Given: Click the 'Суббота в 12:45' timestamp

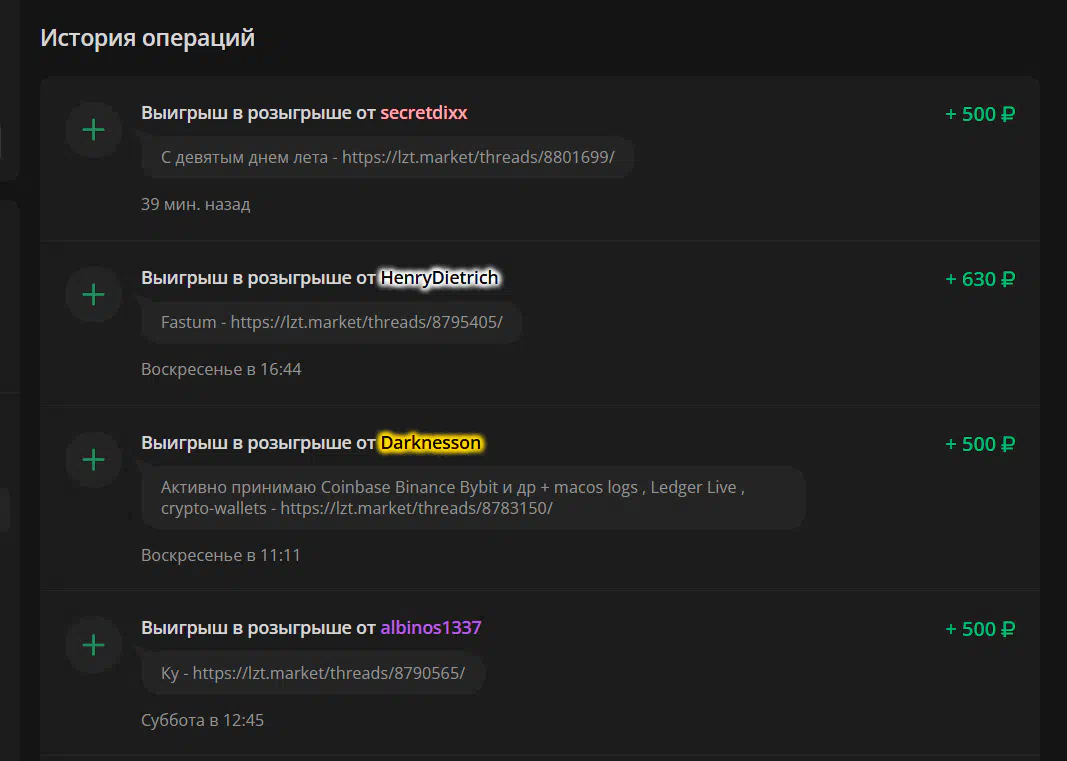Looking at the screenshot, I should click(202, 720).
